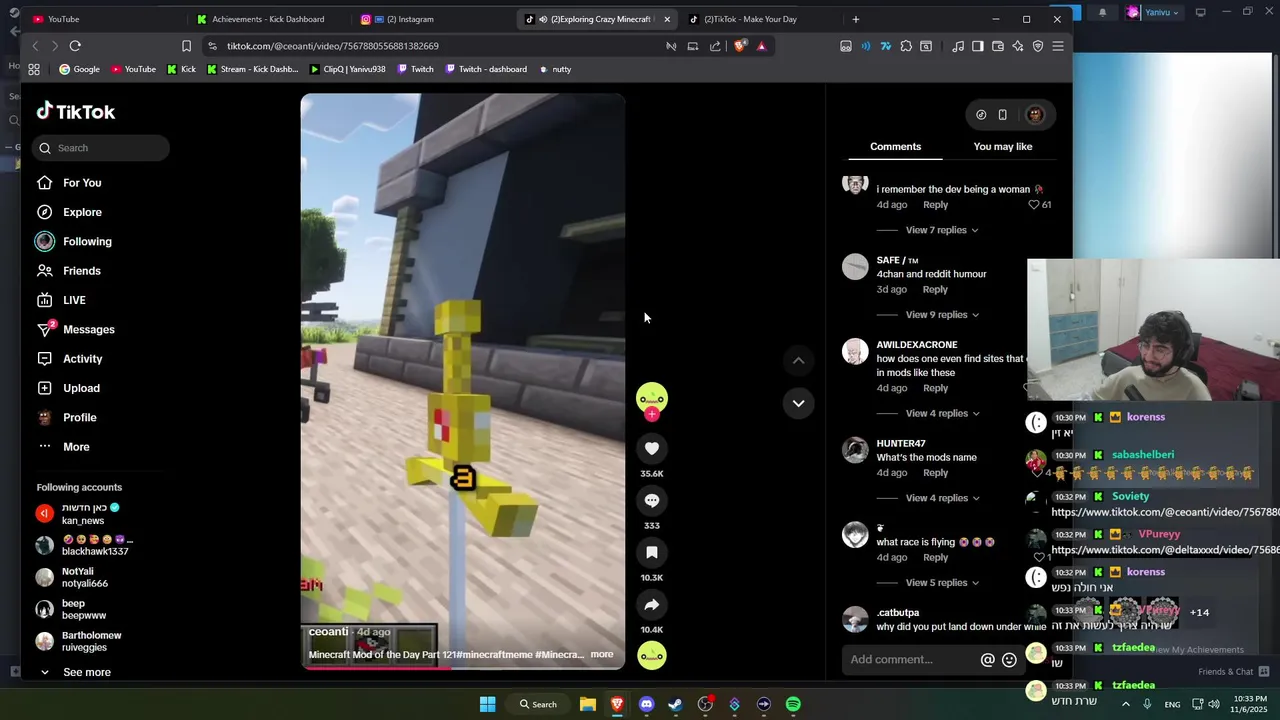Screen dimensions: 1280x720
Task: Open the Brave VPN shield icon
Action: (x=1038, y=46)
